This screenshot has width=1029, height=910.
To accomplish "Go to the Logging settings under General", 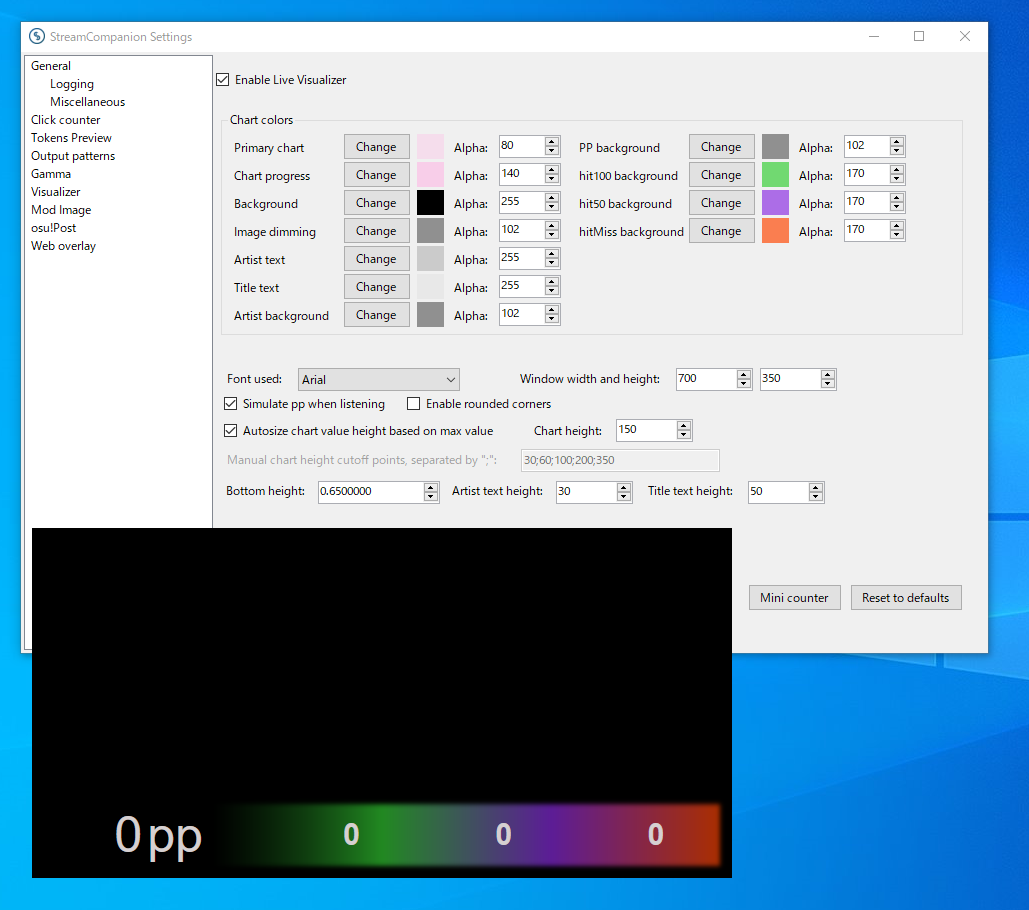I will coord(72,84).
